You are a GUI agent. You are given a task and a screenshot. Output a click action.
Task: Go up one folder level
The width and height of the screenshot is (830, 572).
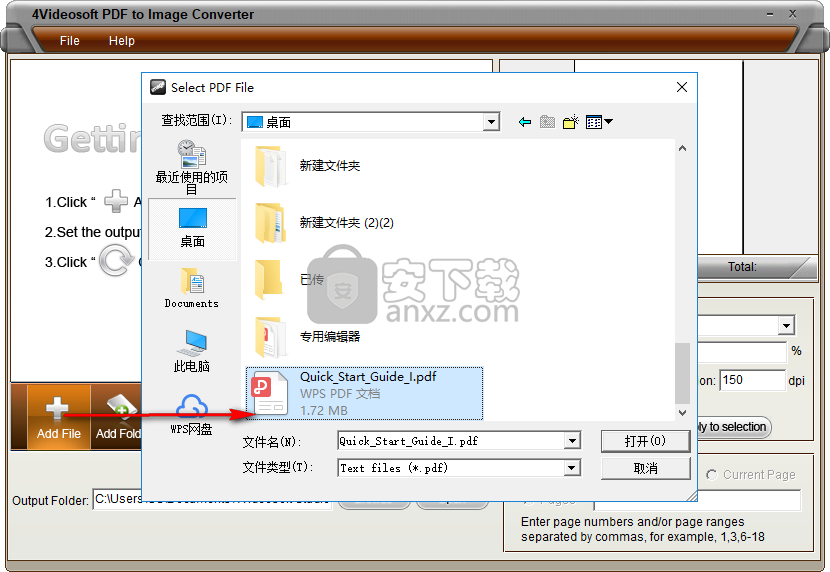[547, 122]
